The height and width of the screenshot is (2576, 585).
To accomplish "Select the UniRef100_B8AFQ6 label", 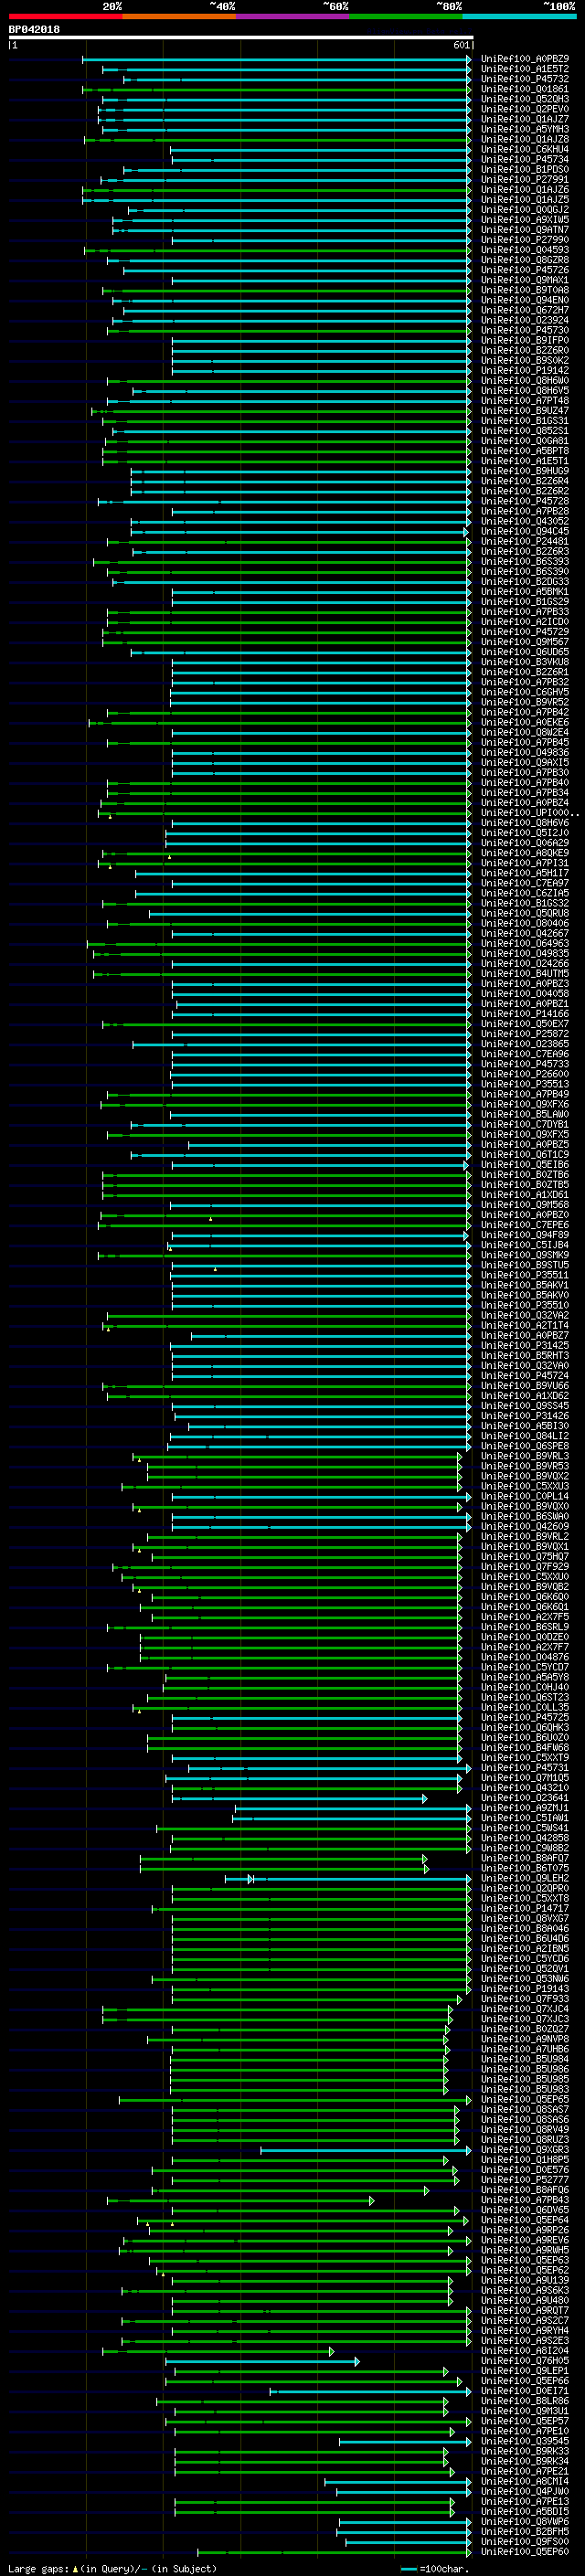I will (525, 2190).
